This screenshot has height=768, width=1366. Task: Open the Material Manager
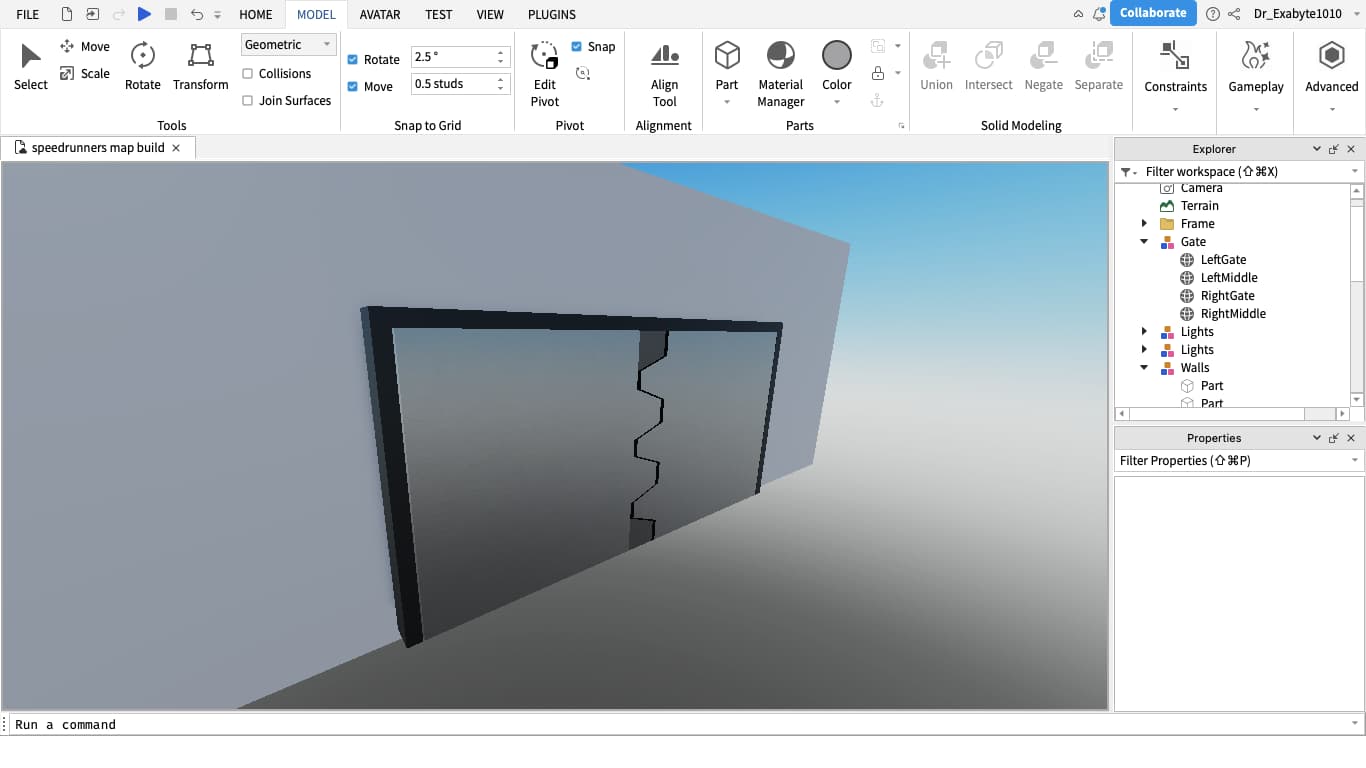pyautogui.click(x=780, y=70)
